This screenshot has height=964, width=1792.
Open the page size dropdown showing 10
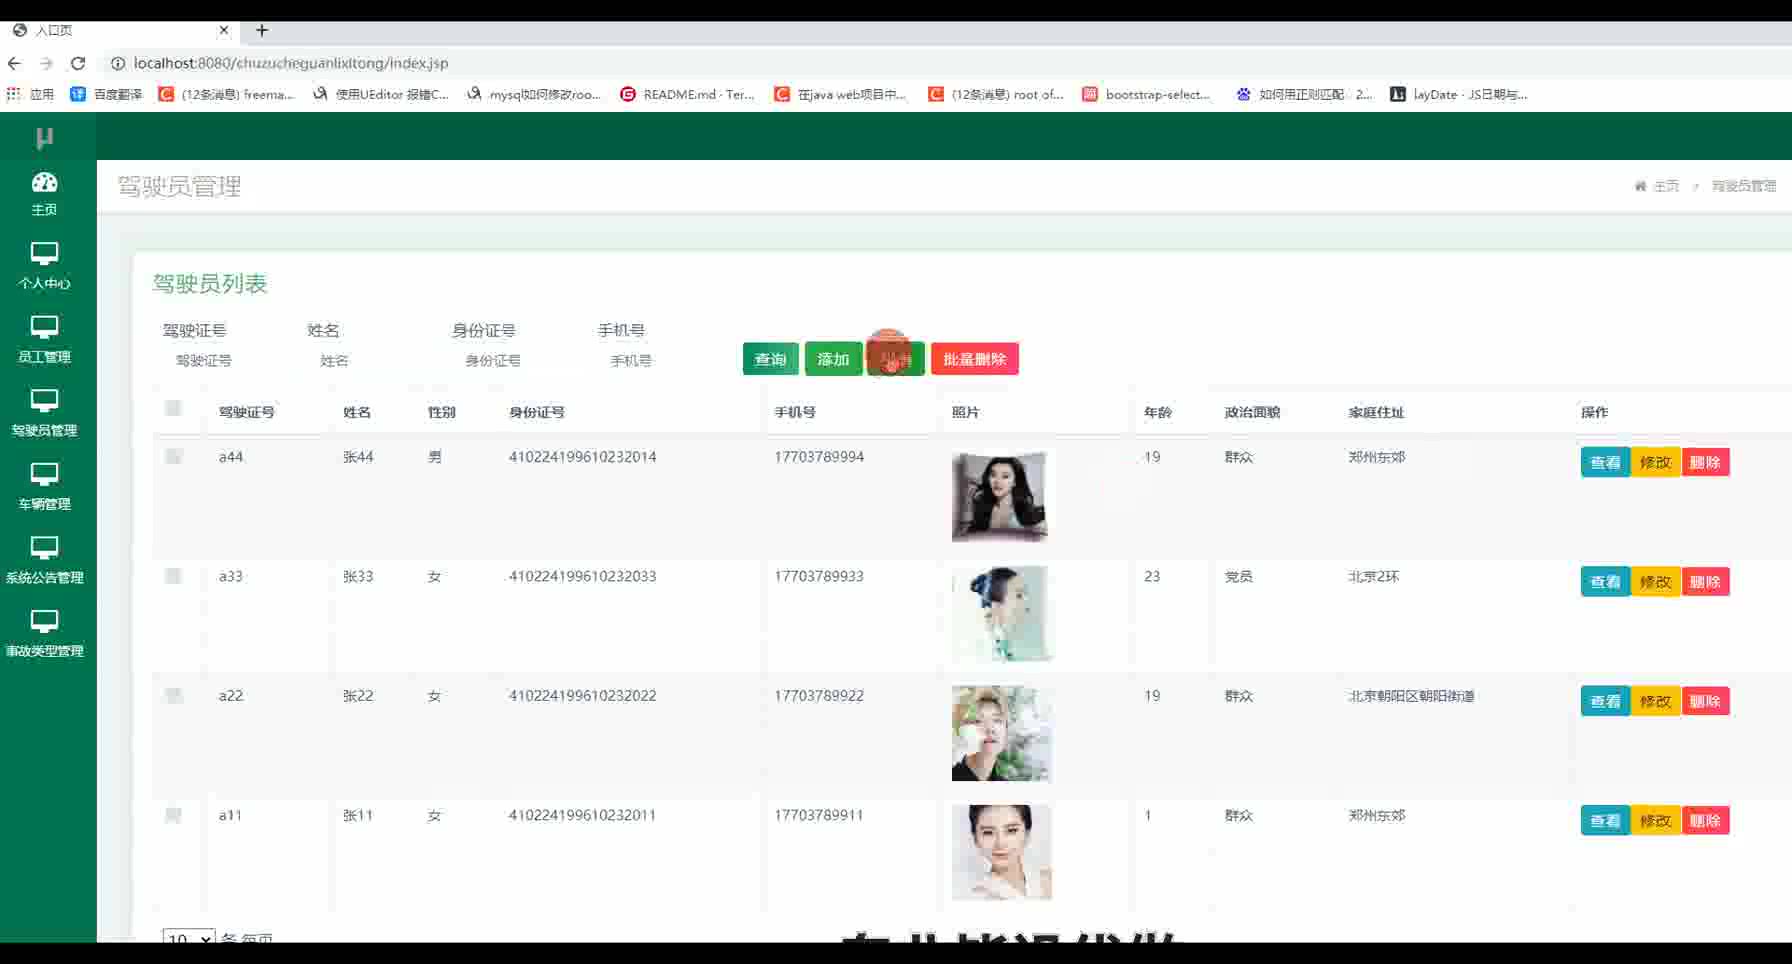click(189, 938)
